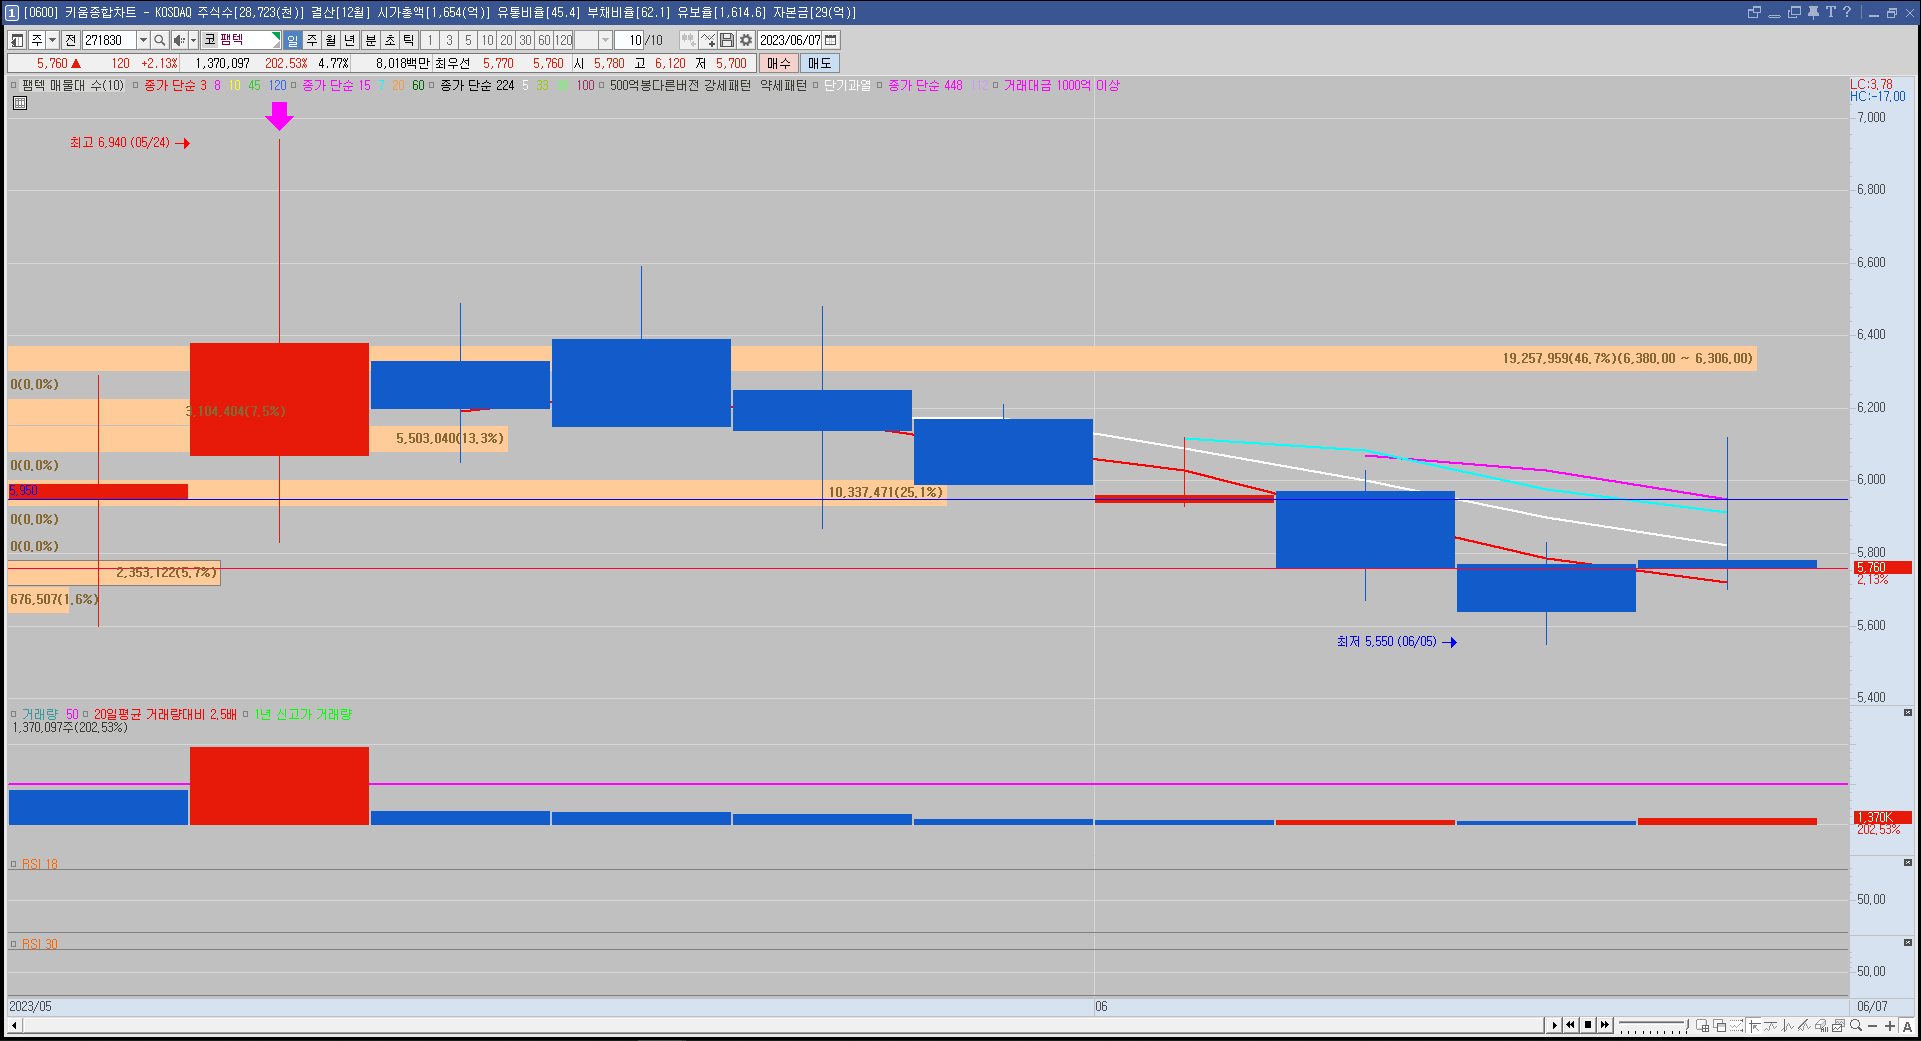Click the rewind button in bottom controls
The height and width of the screenshot is (1041, 1921).
coord(1571,1025)
